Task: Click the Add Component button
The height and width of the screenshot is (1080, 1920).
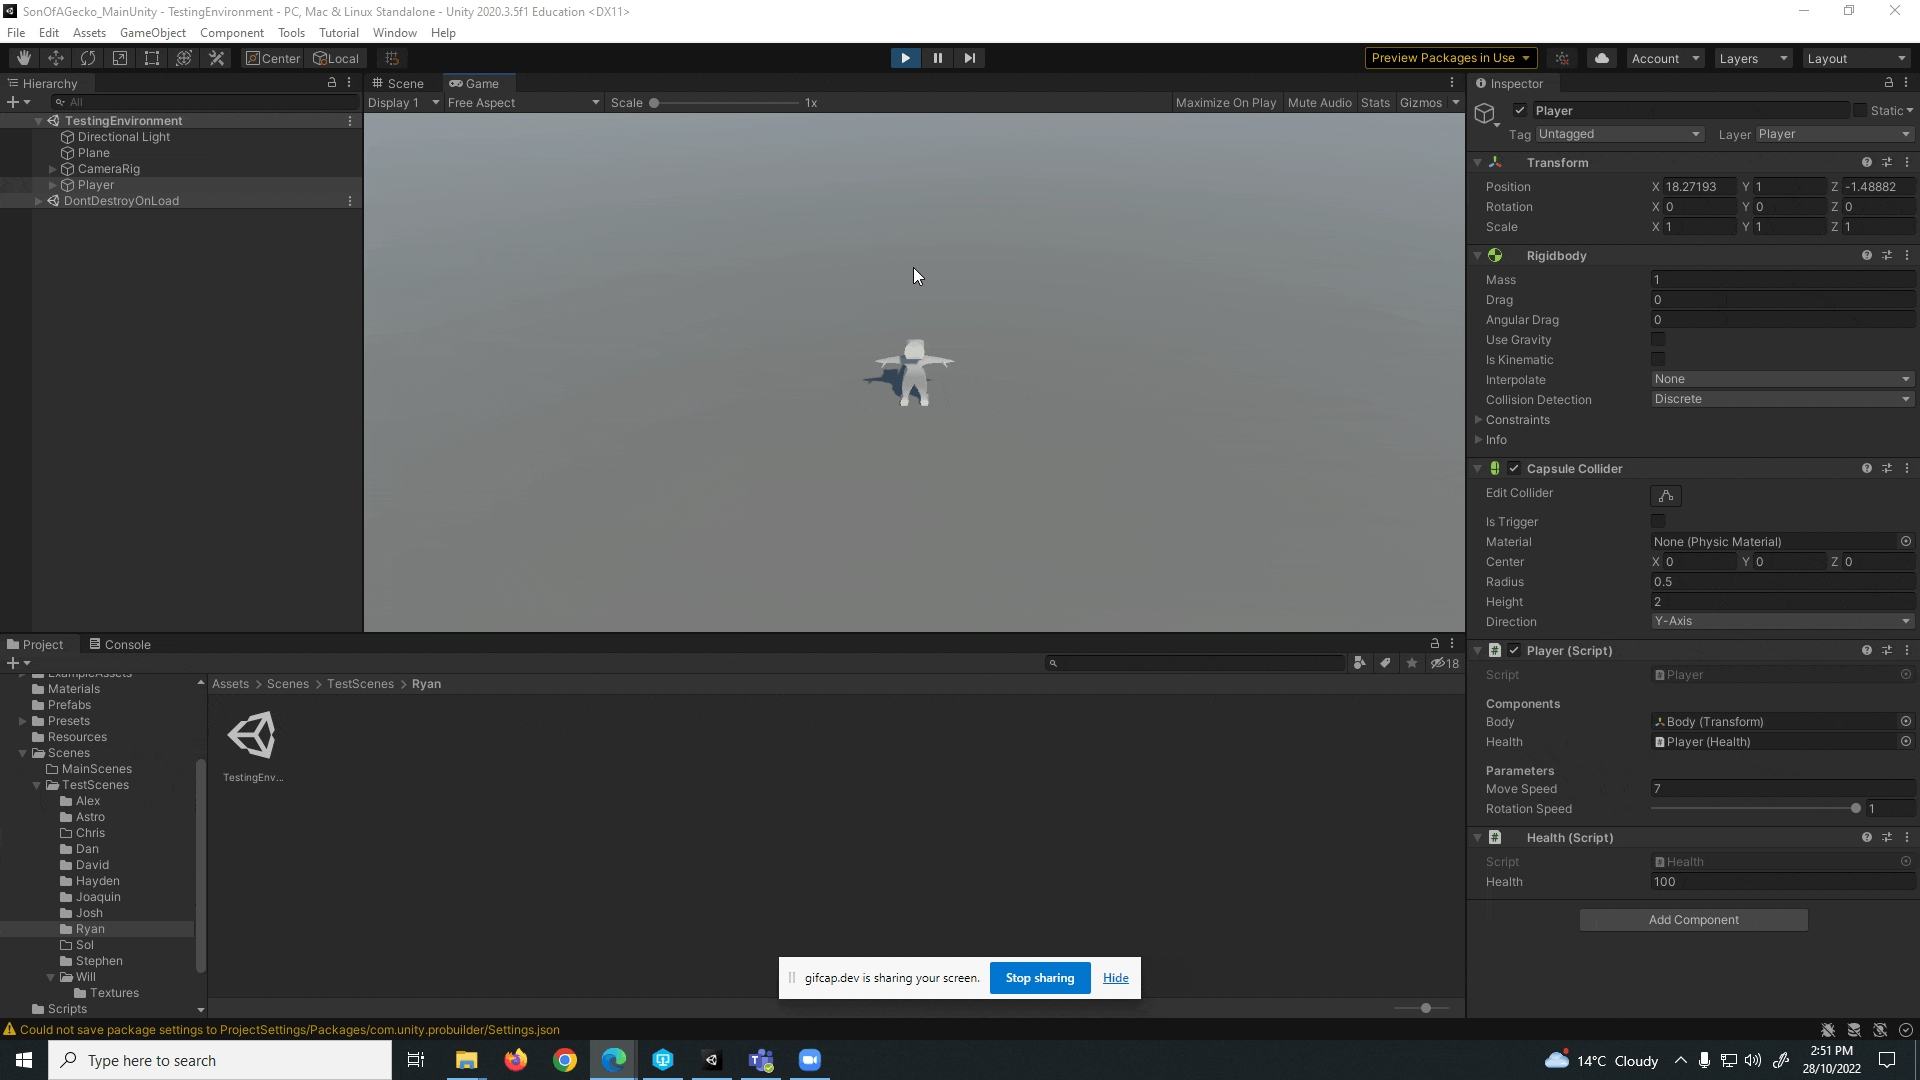Action: pyautogui.click(x=1693, y=920)
